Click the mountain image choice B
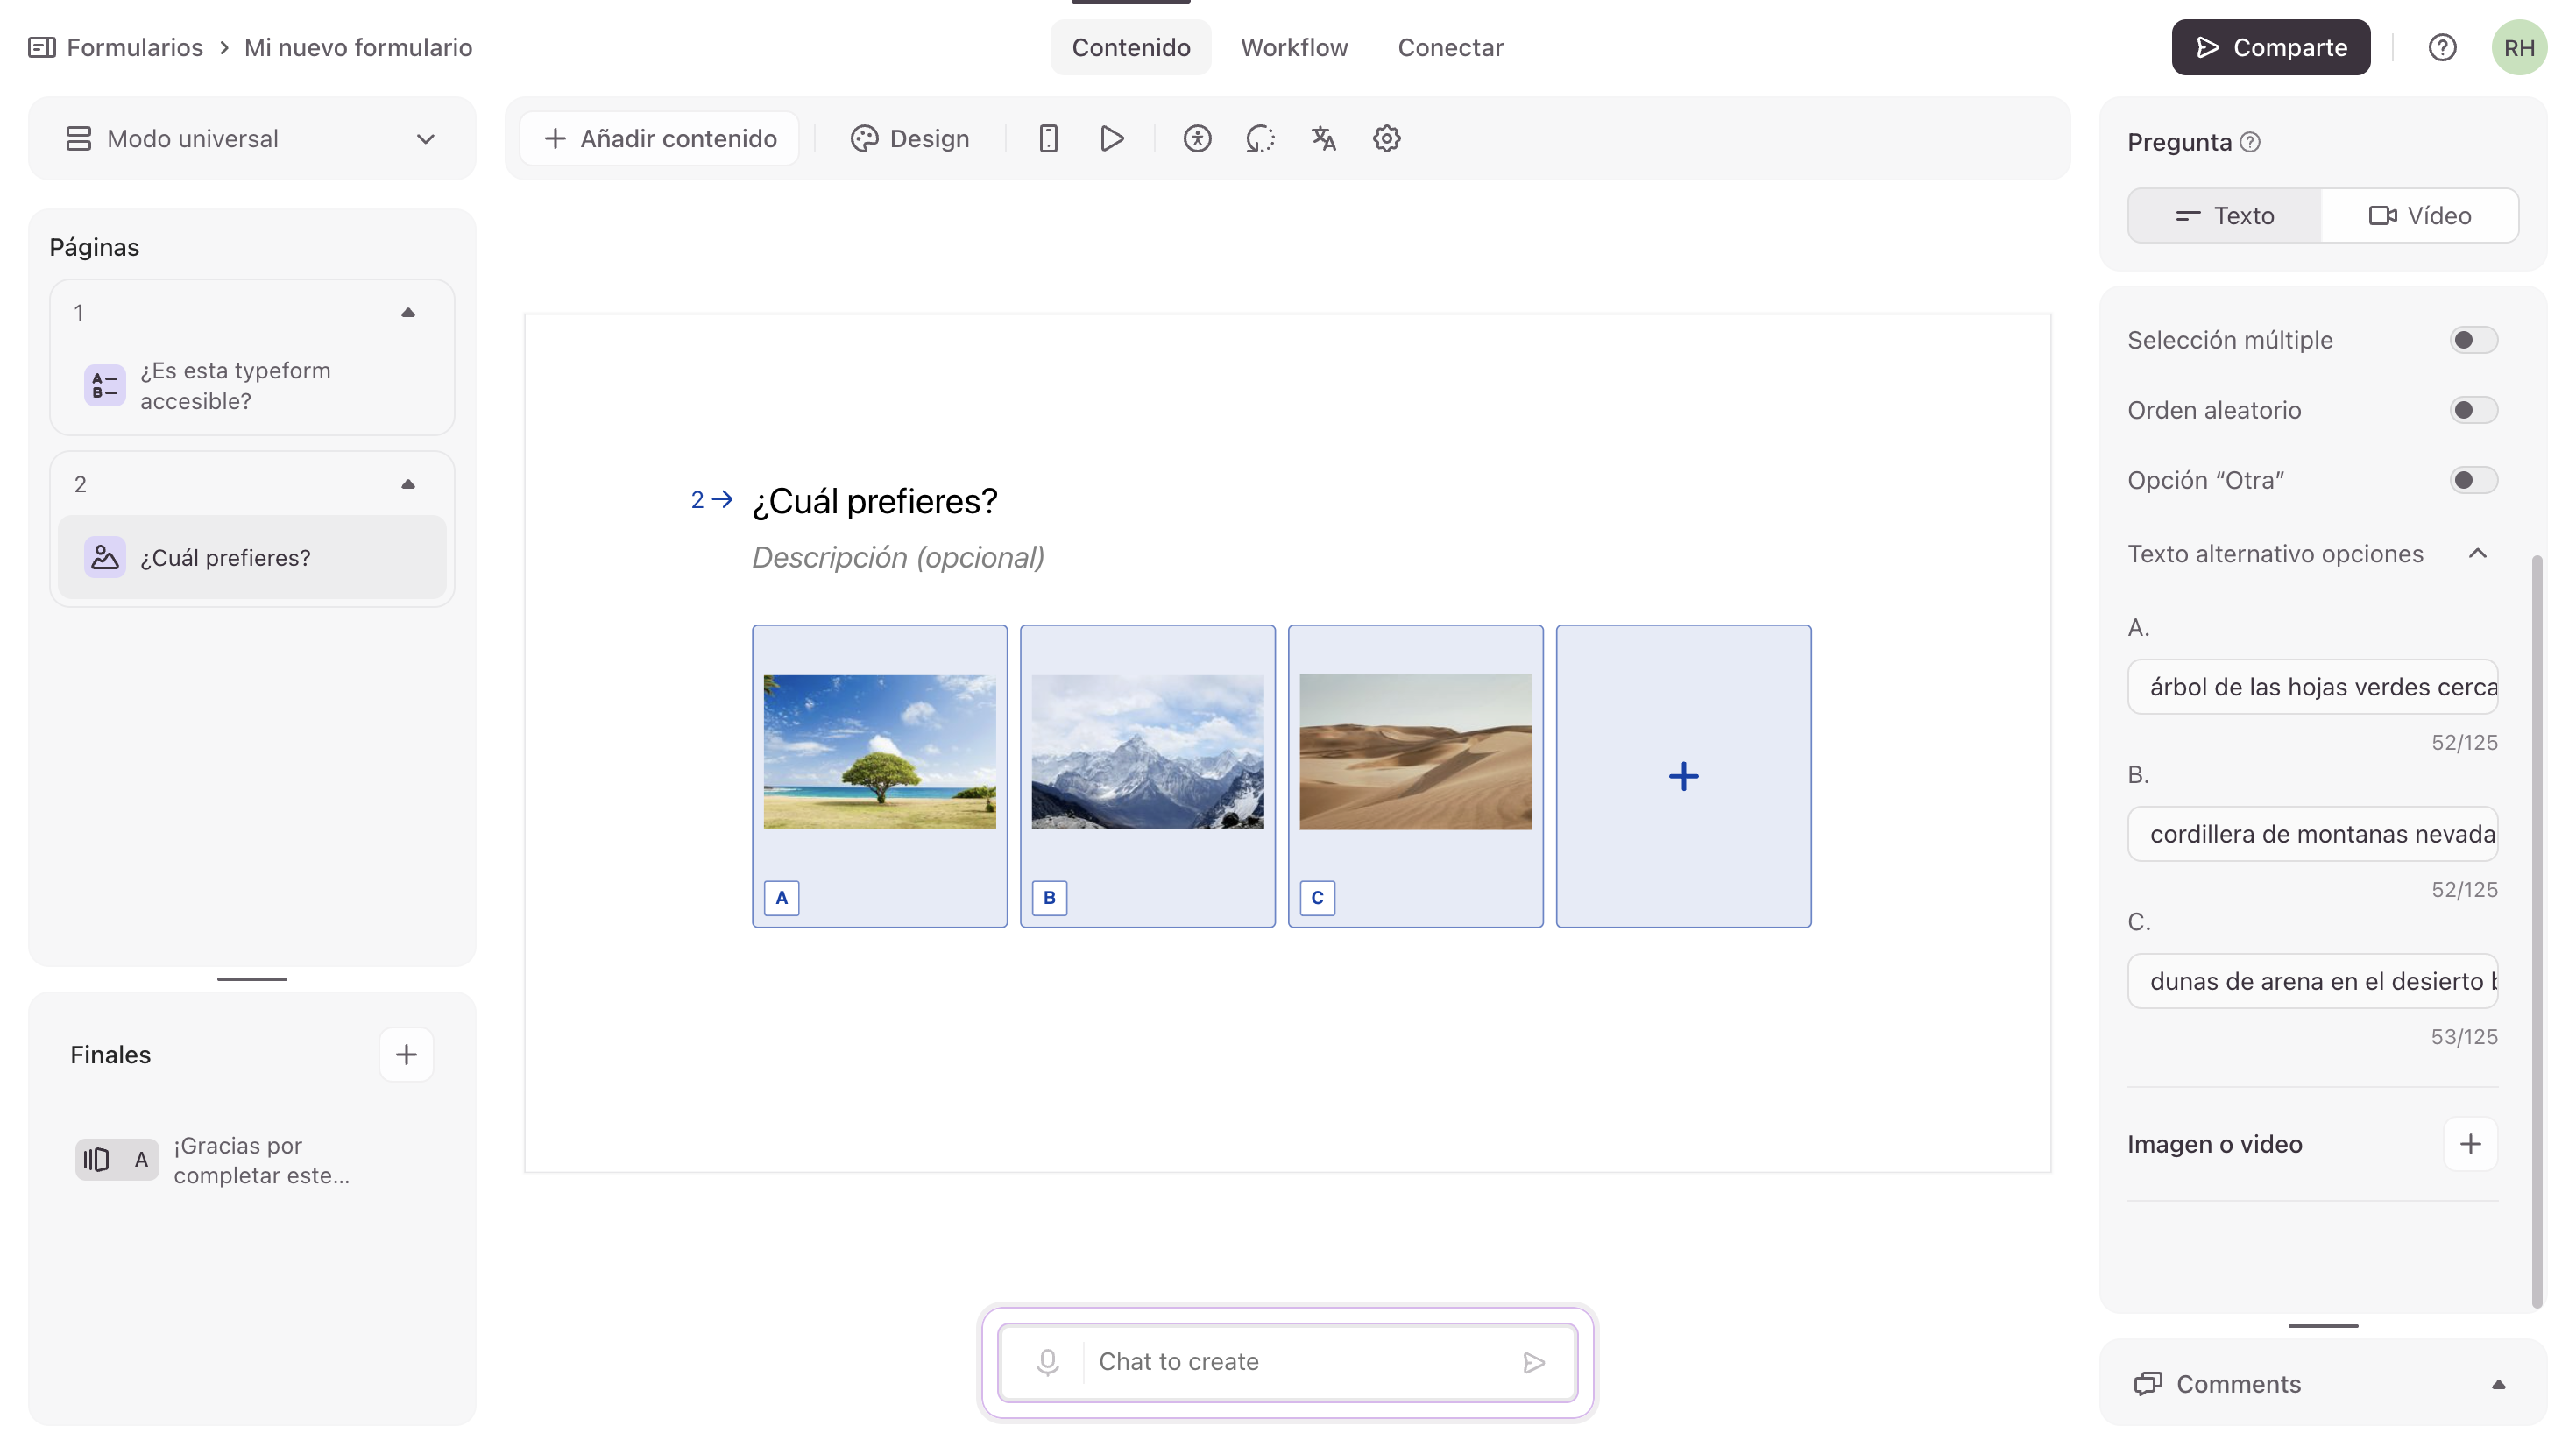 point(1147,752)
